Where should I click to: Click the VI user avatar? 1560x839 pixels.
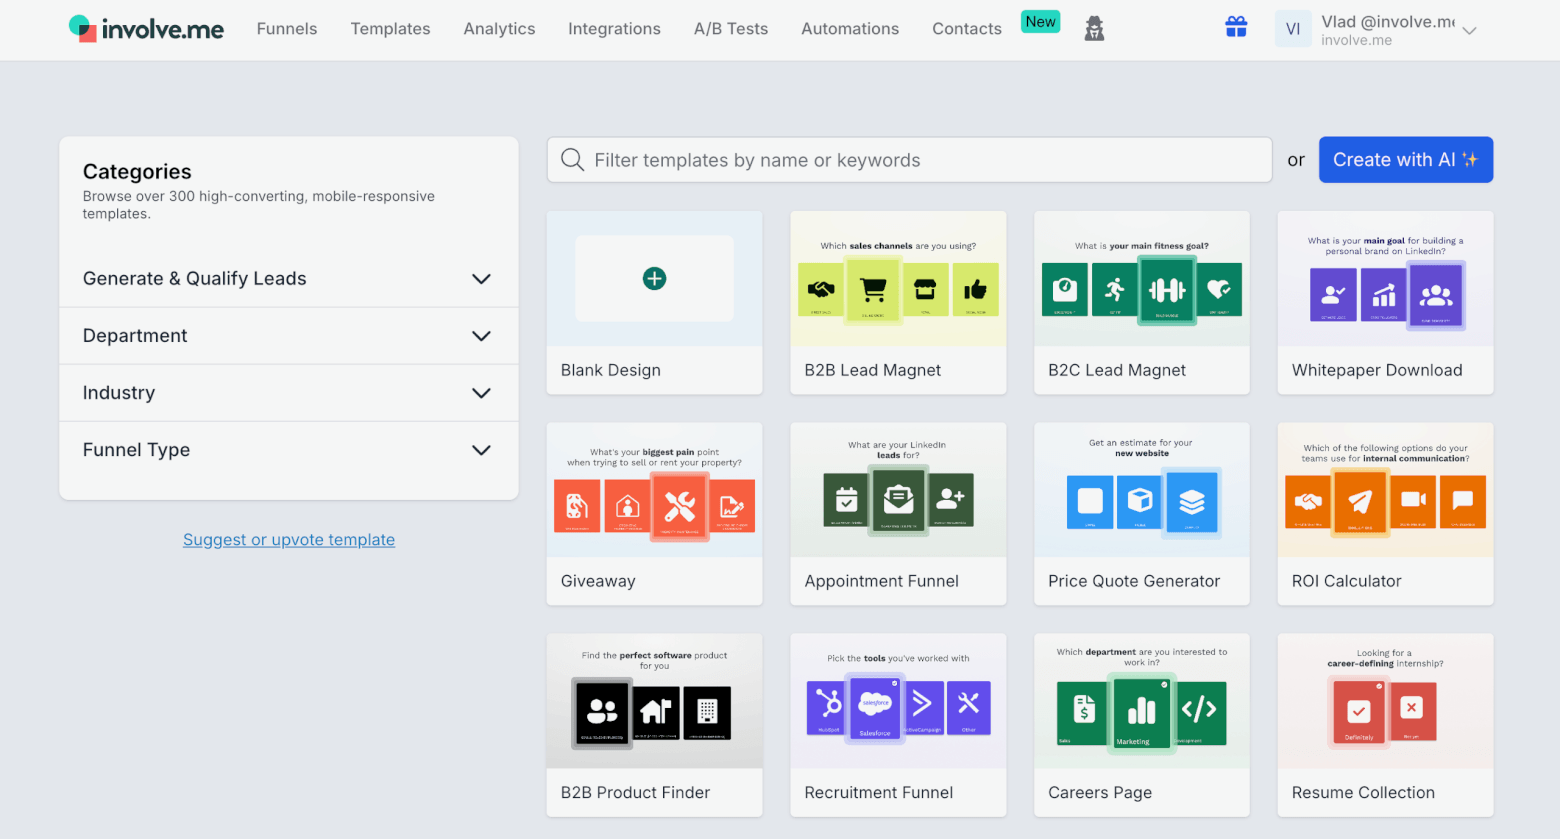(1292, 29)
